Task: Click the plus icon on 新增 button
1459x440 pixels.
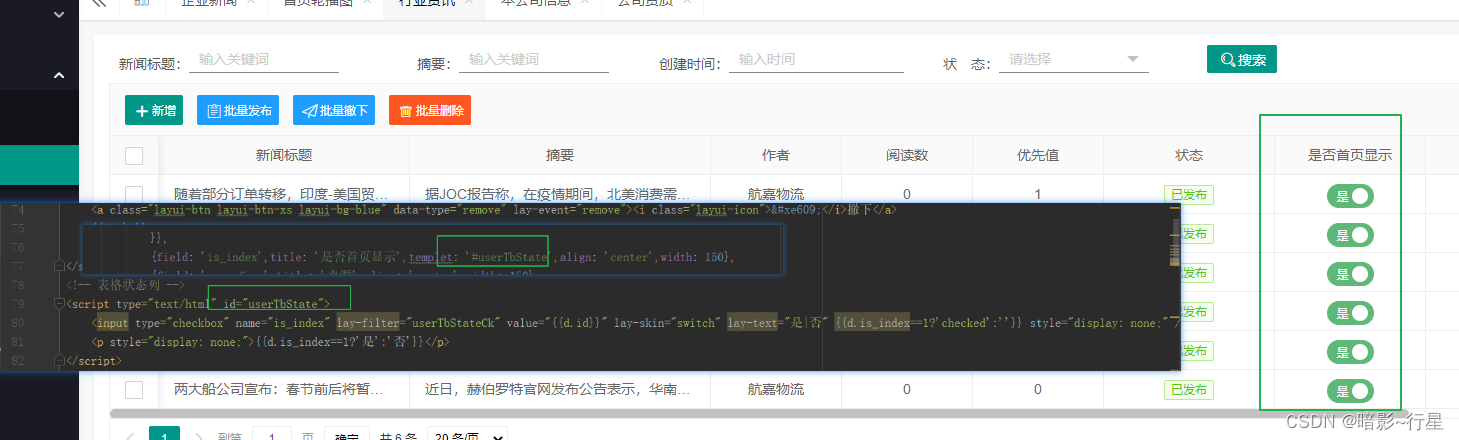Action: pos(140,111)
